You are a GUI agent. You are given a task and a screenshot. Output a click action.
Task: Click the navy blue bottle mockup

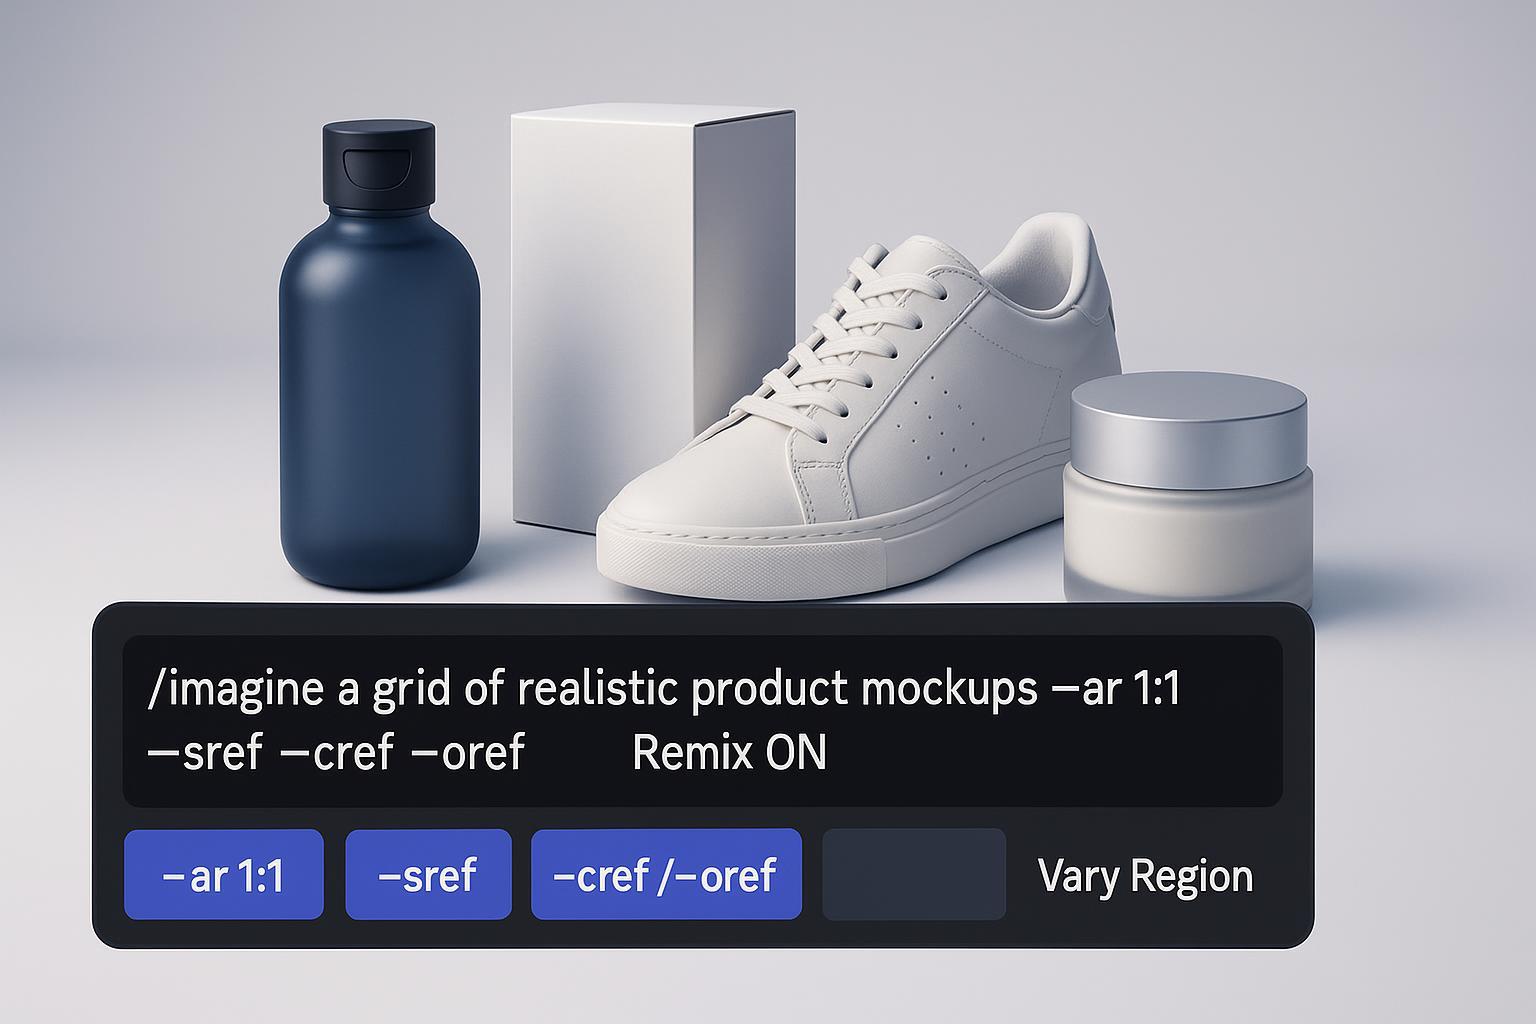point(378,365)
